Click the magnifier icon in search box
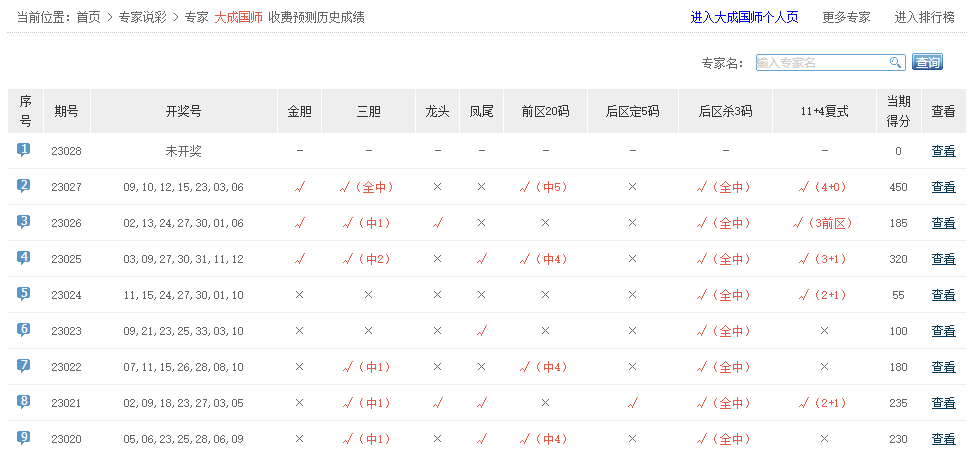This screenshot has width=969, height=454. 896,63
